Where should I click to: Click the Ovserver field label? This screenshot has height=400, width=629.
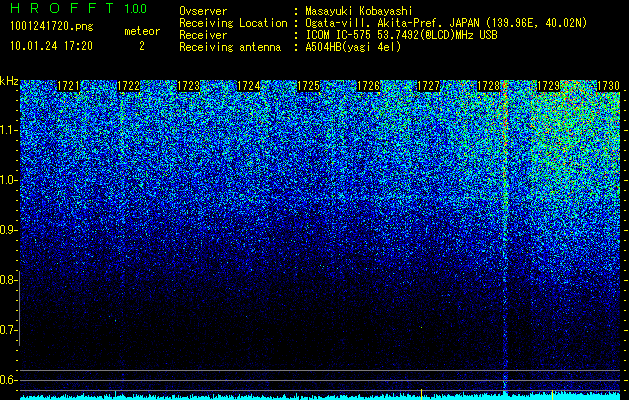click(x=203, y=11)
